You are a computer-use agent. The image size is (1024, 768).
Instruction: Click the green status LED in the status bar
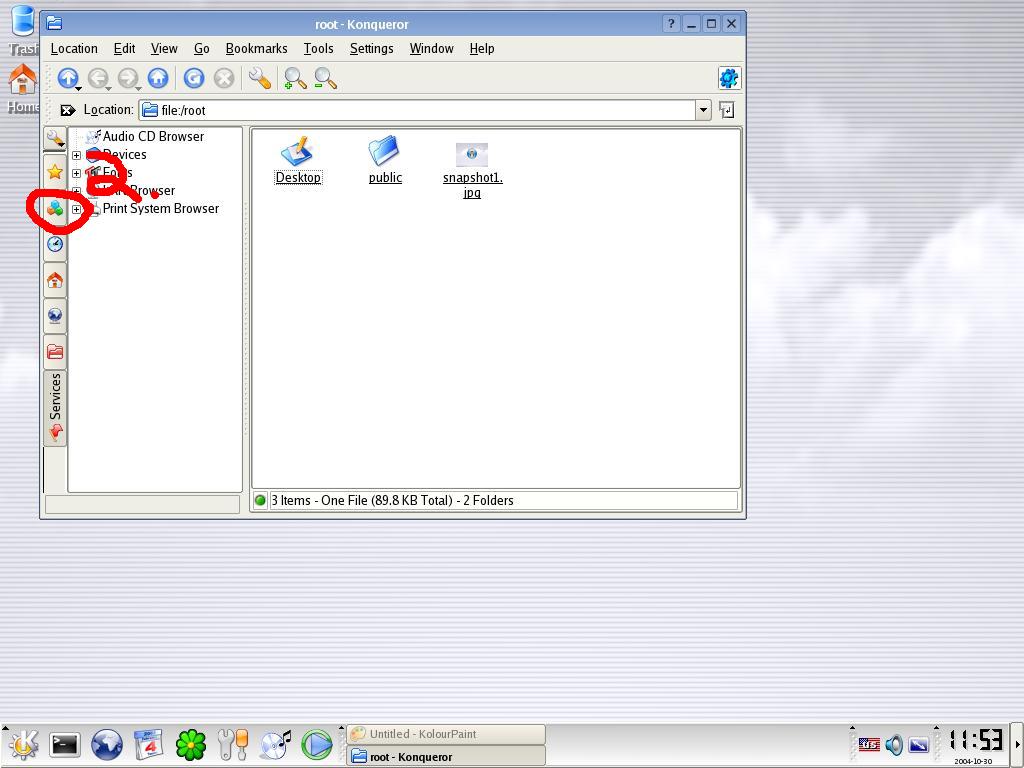(260, 501)
